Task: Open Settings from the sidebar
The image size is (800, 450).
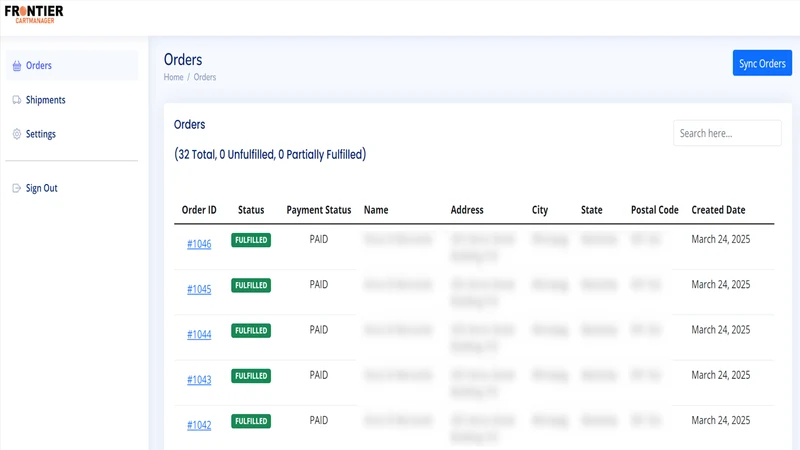Action: click(72, 134)
